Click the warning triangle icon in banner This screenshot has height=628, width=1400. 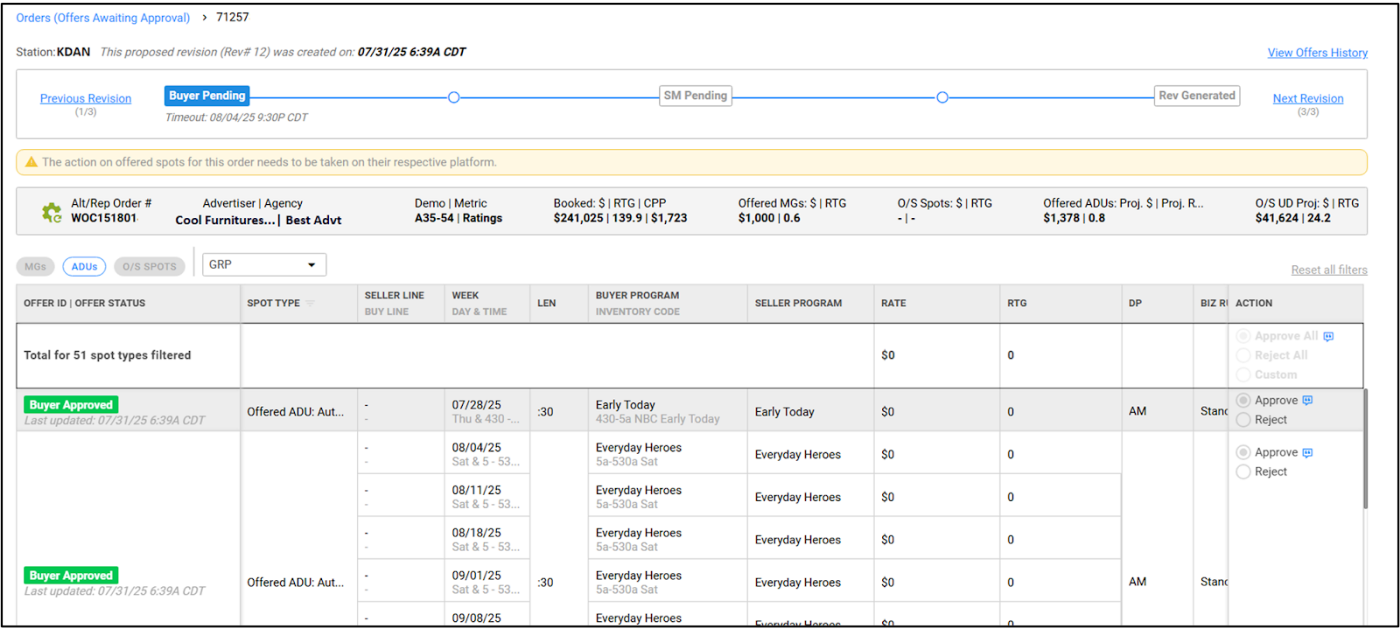point(32,162)
